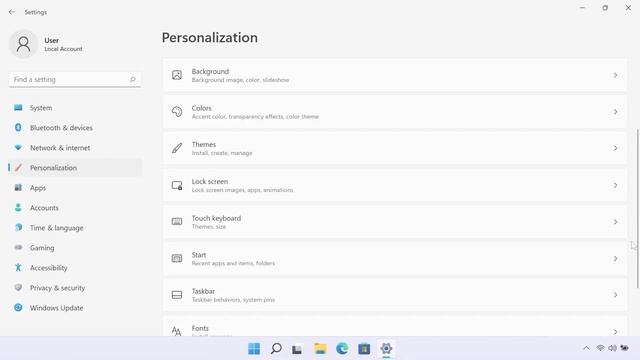640x360 pixels.
Task: Open System in the sidebar
Action: (75, 108)
